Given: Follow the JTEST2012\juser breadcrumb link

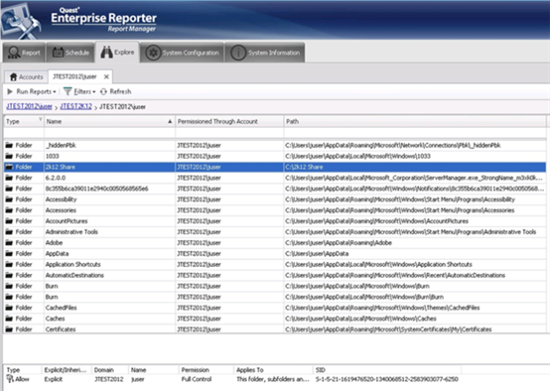Looking at the screenshot, I should pos(29,107).
